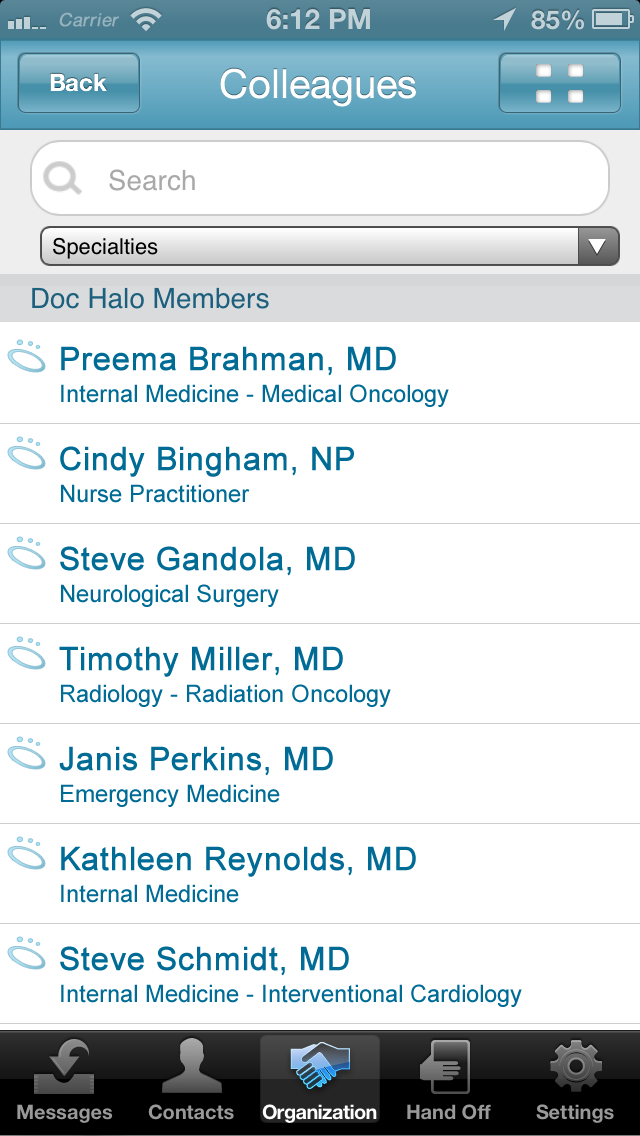Open the Settings tab
The height and width of the screenshot is (1136, 640).
pyautogui.click(x=575, y=1081)
